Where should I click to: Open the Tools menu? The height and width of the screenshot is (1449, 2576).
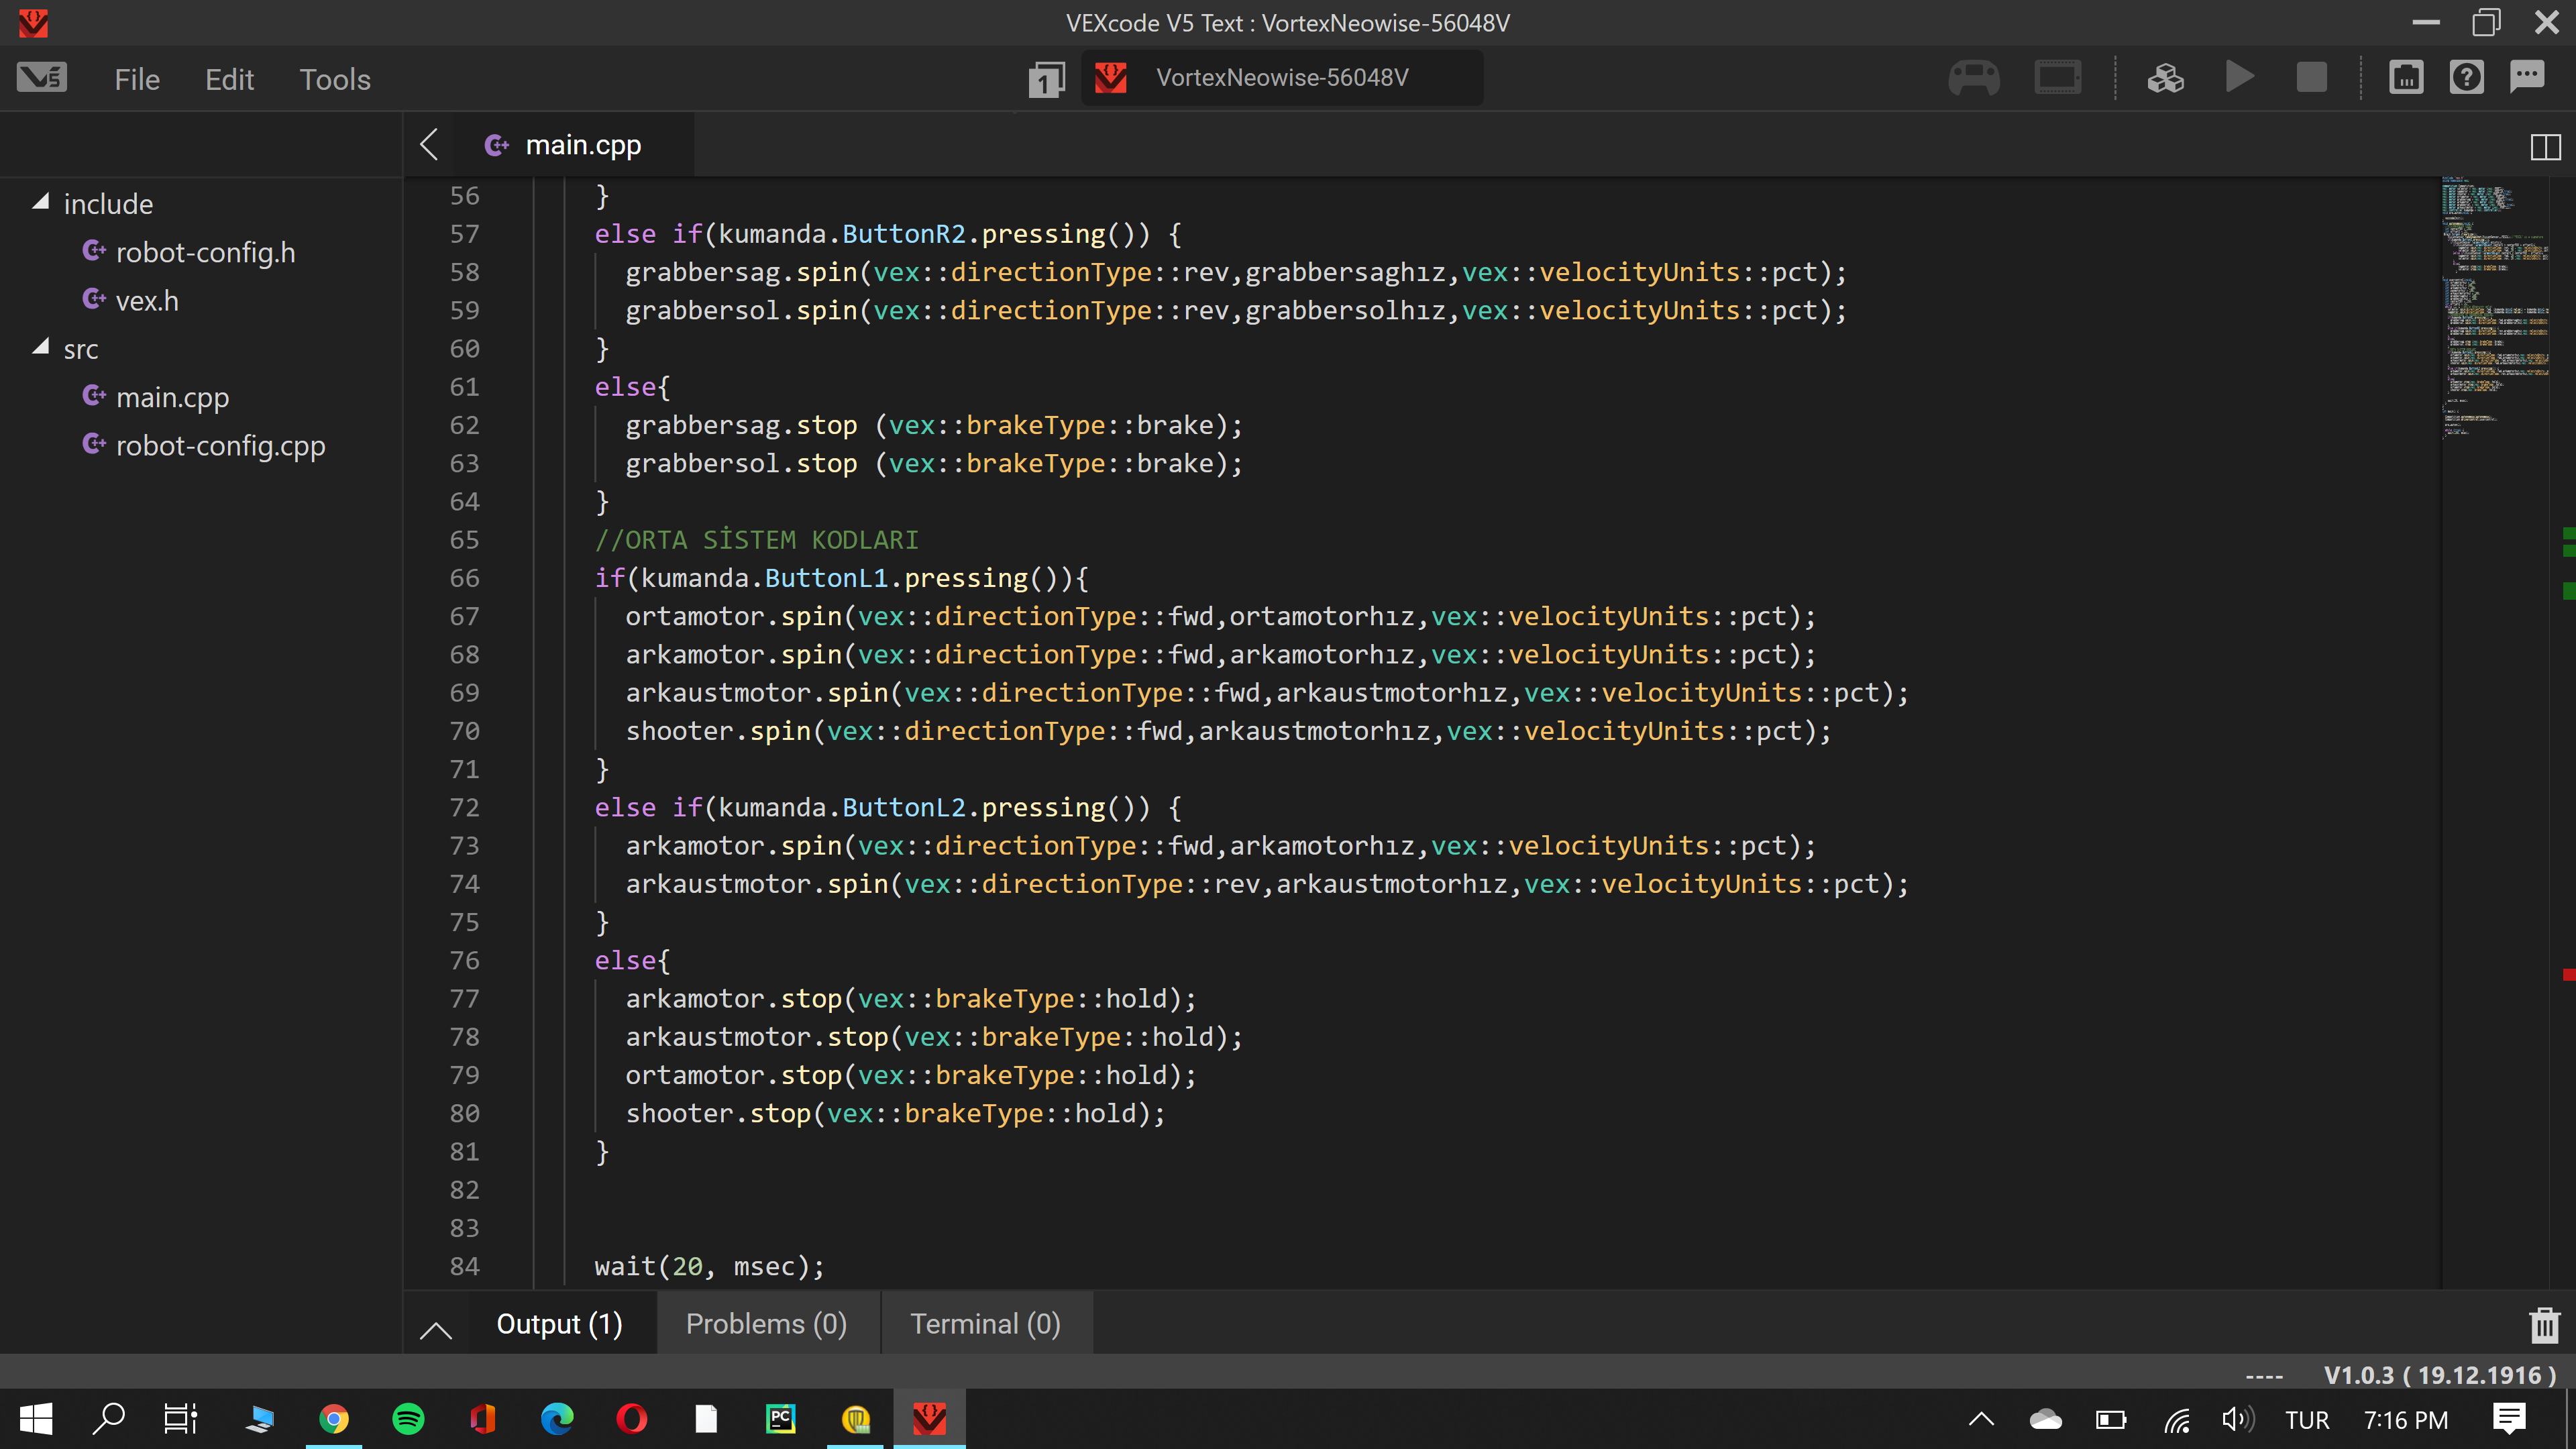pos(335,80)
